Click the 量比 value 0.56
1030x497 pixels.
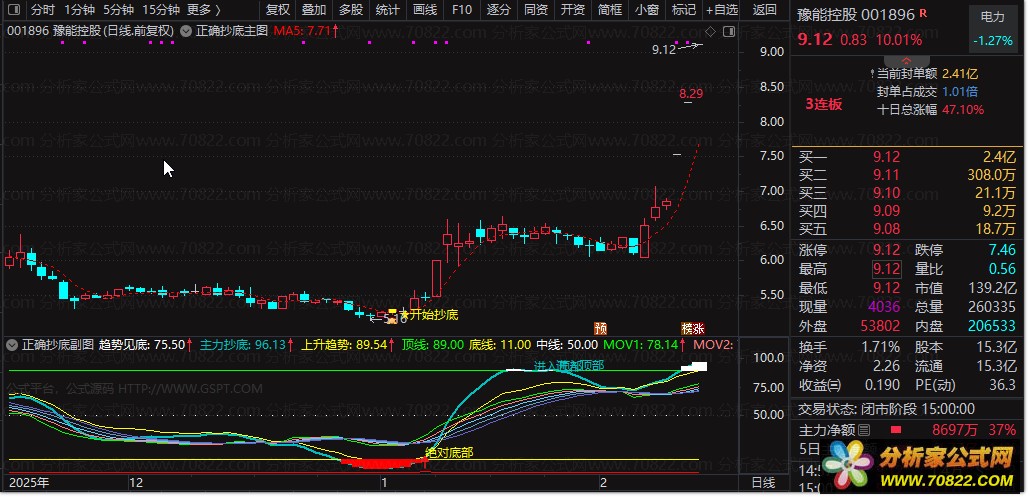point(1002,269)
